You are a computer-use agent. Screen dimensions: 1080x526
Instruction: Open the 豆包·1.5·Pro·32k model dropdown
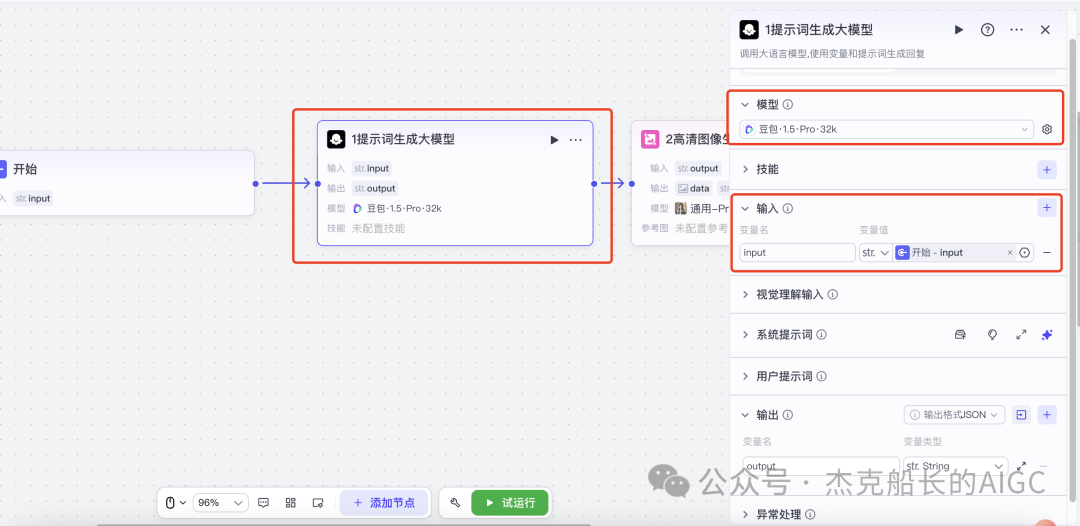click(886, 129)
